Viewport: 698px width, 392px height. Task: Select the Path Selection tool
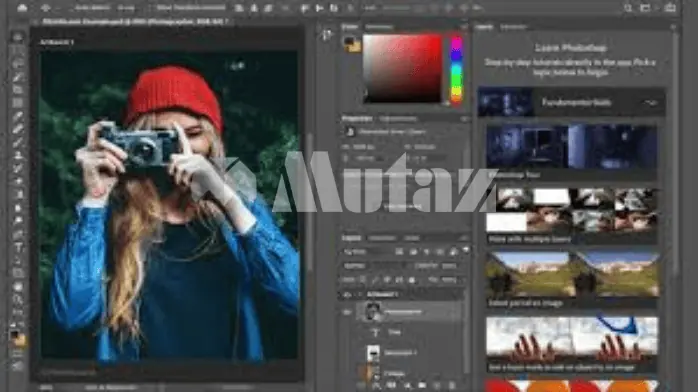point(18,260)
